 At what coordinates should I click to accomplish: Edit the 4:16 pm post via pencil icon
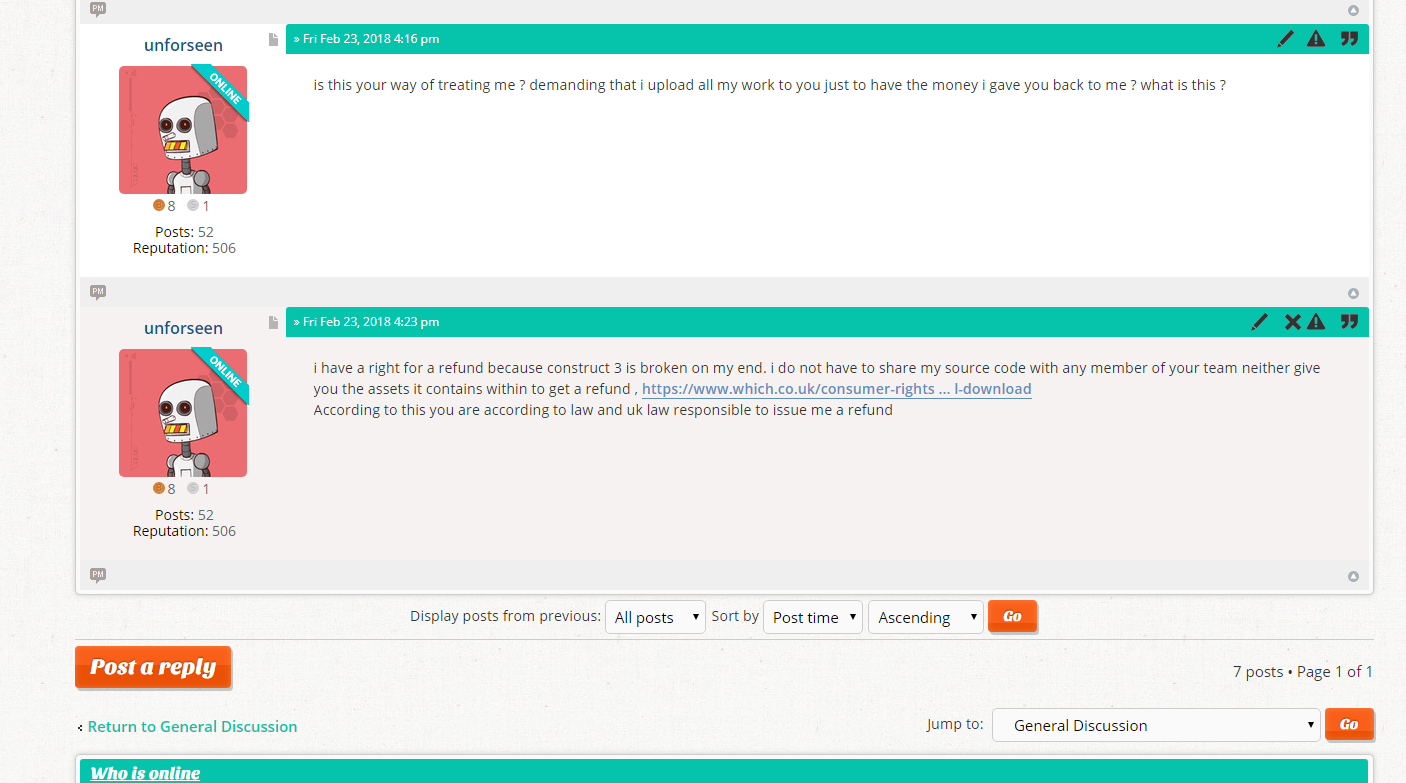[1285, 39]
